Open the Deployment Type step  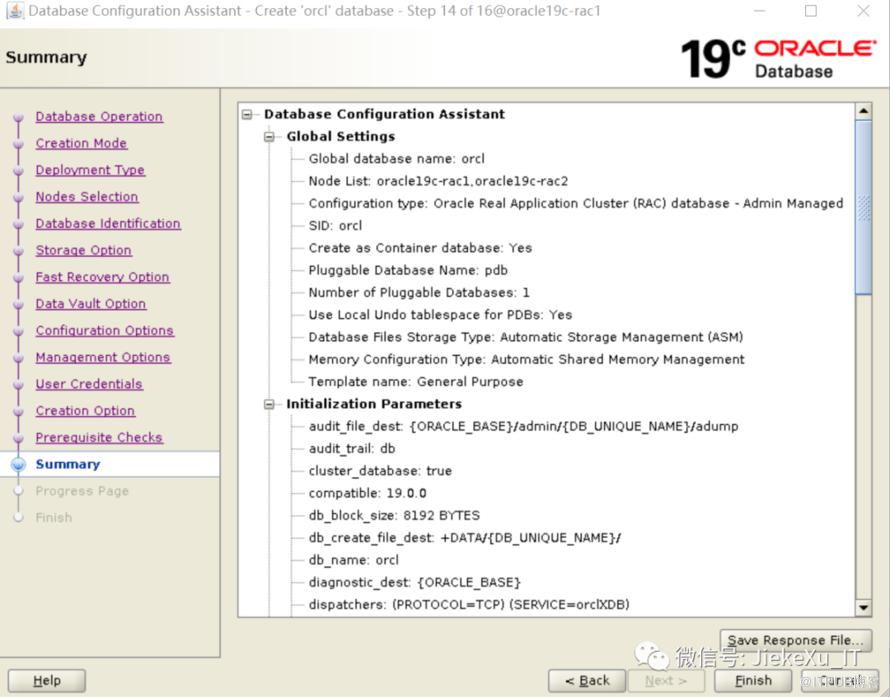coord(90,171)
